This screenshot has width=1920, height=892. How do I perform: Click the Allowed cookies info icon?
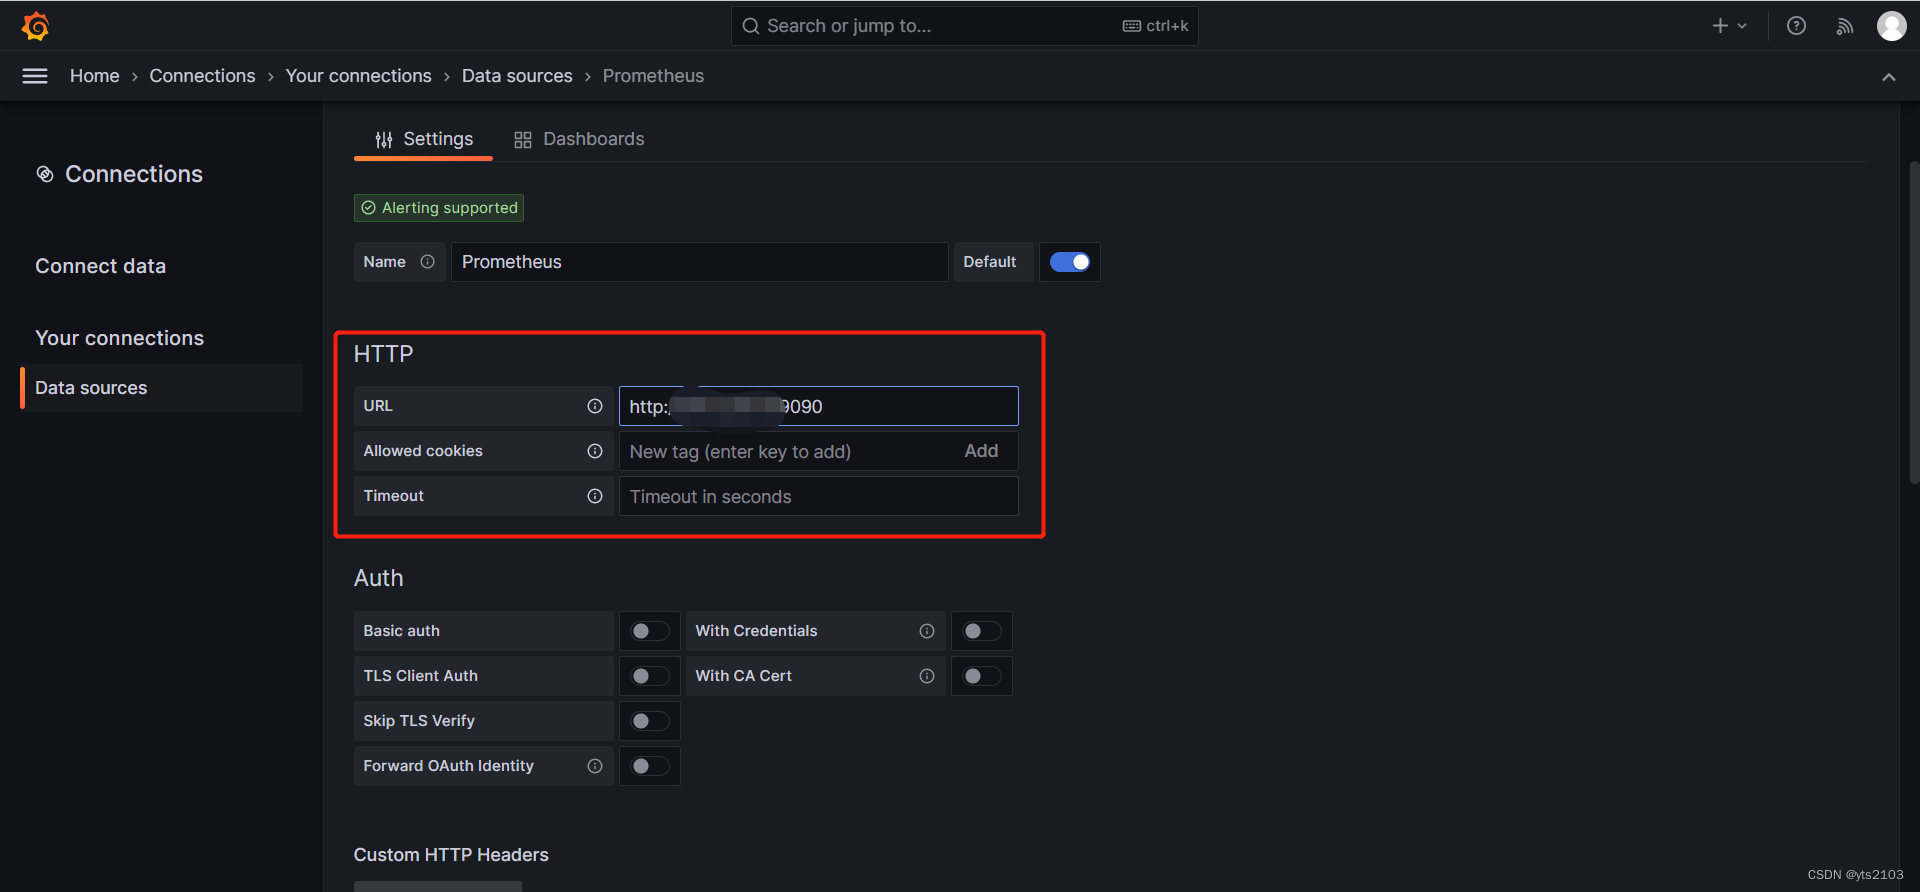[x=595, y=451]
